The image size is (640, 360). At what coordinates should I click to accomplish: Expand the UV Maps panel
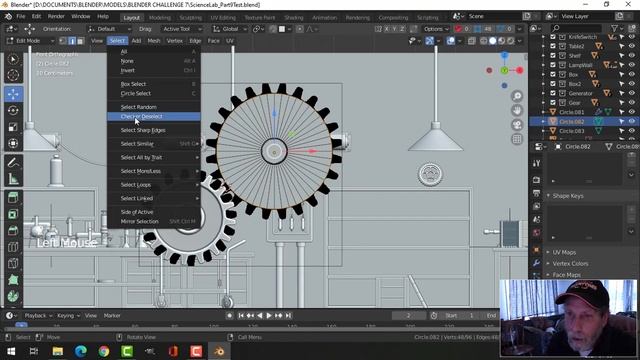pyautogui.click(x=564, y=252)
